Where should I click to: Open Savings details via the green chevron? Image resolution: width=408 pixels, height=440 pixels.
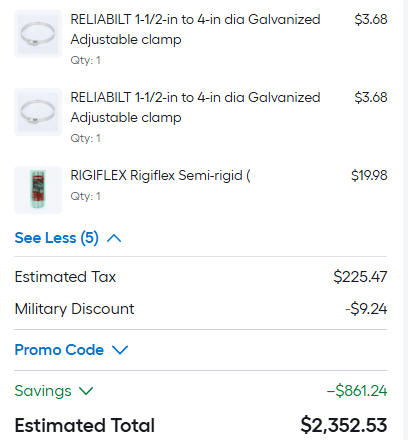pos(86,390)
